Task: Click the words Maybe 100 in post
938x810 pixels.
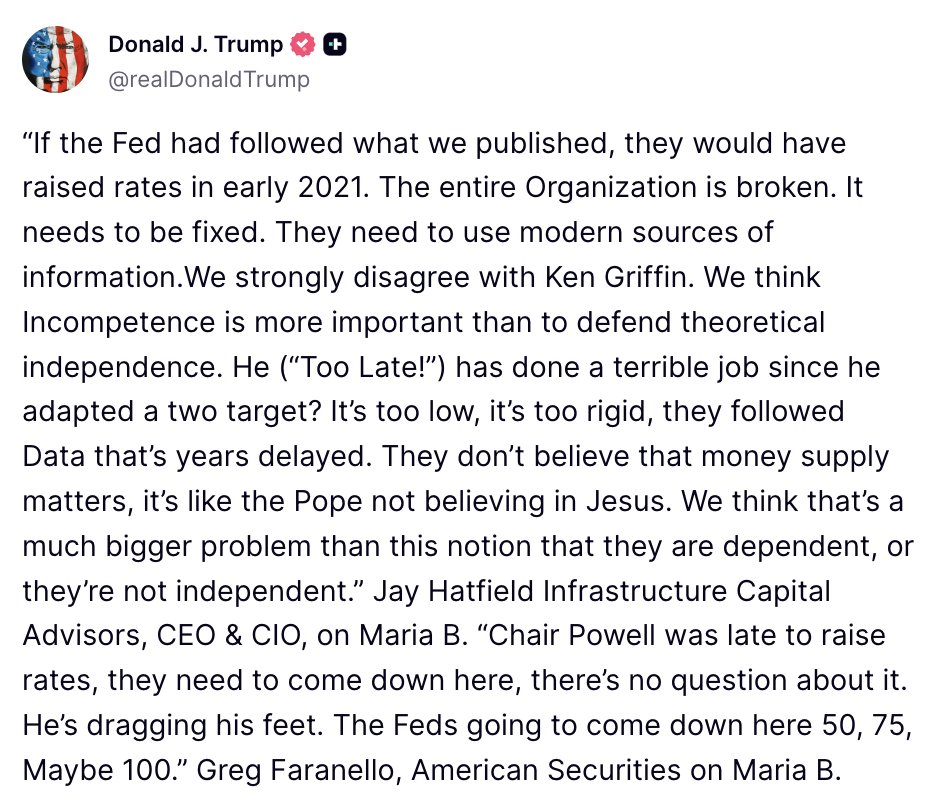Action: tap(97, 770)
